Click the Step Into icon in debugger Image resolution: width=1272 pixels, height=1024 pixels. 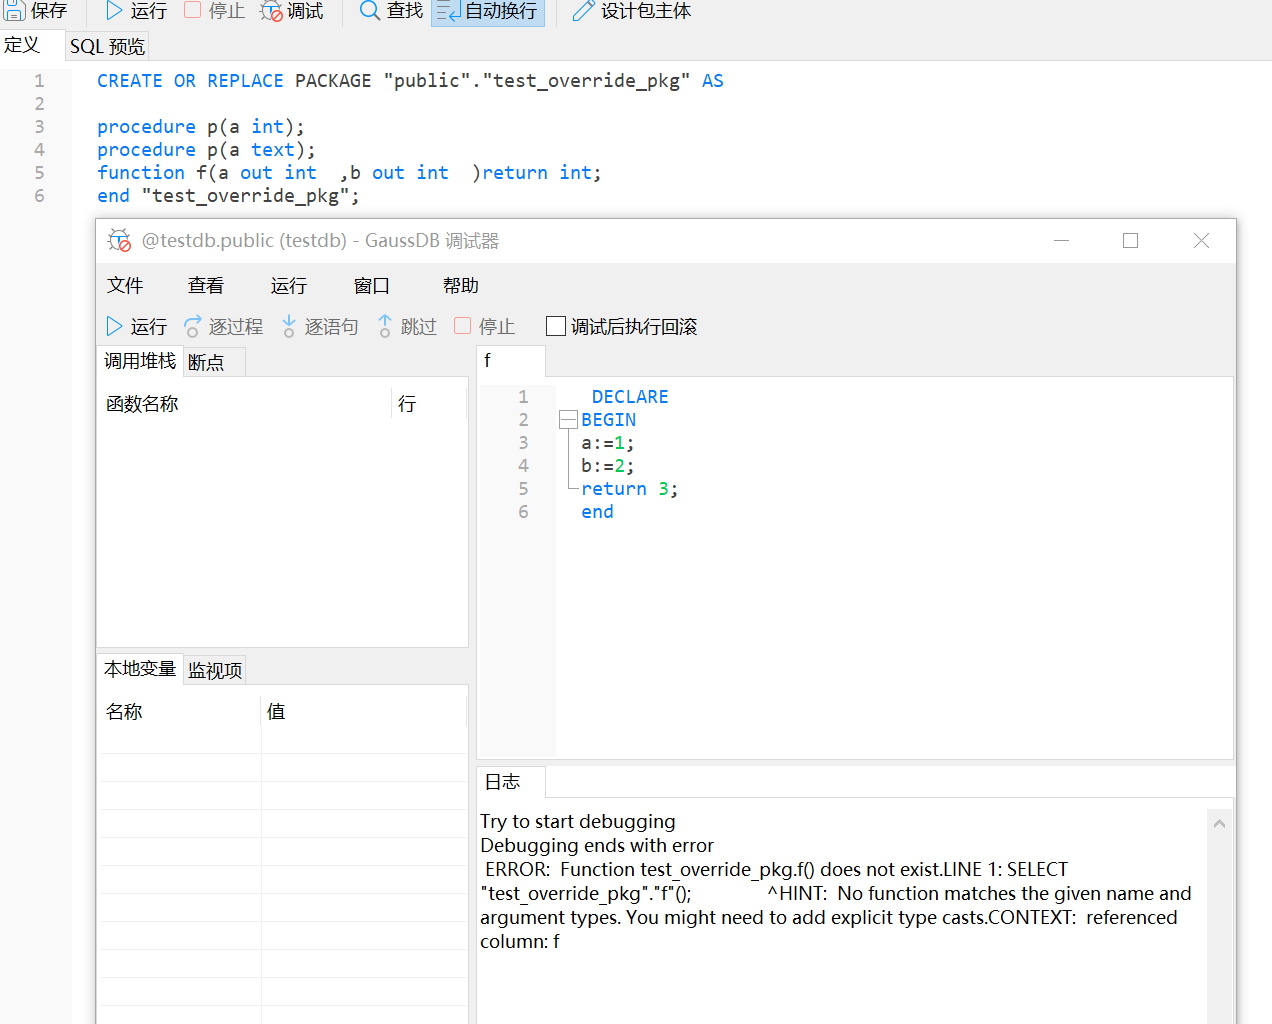pyautogui.click(x=289, y=327)
